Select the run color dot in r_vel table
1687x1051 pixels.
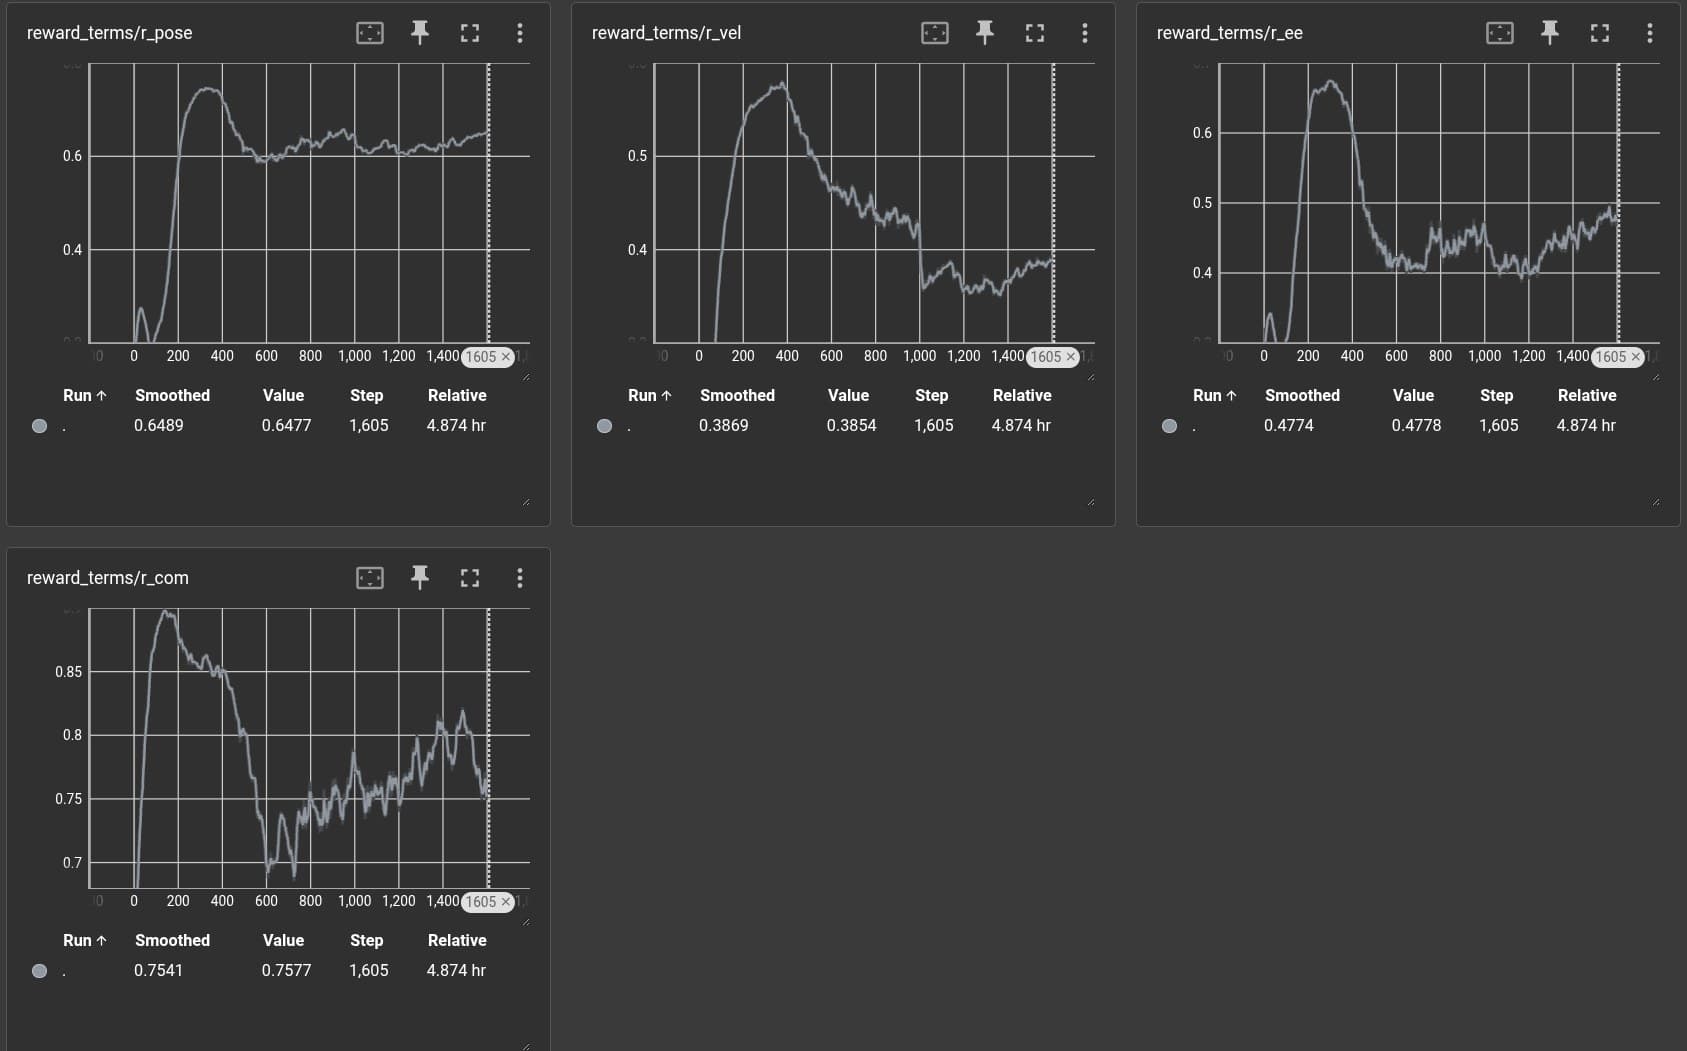pos(605,426)
